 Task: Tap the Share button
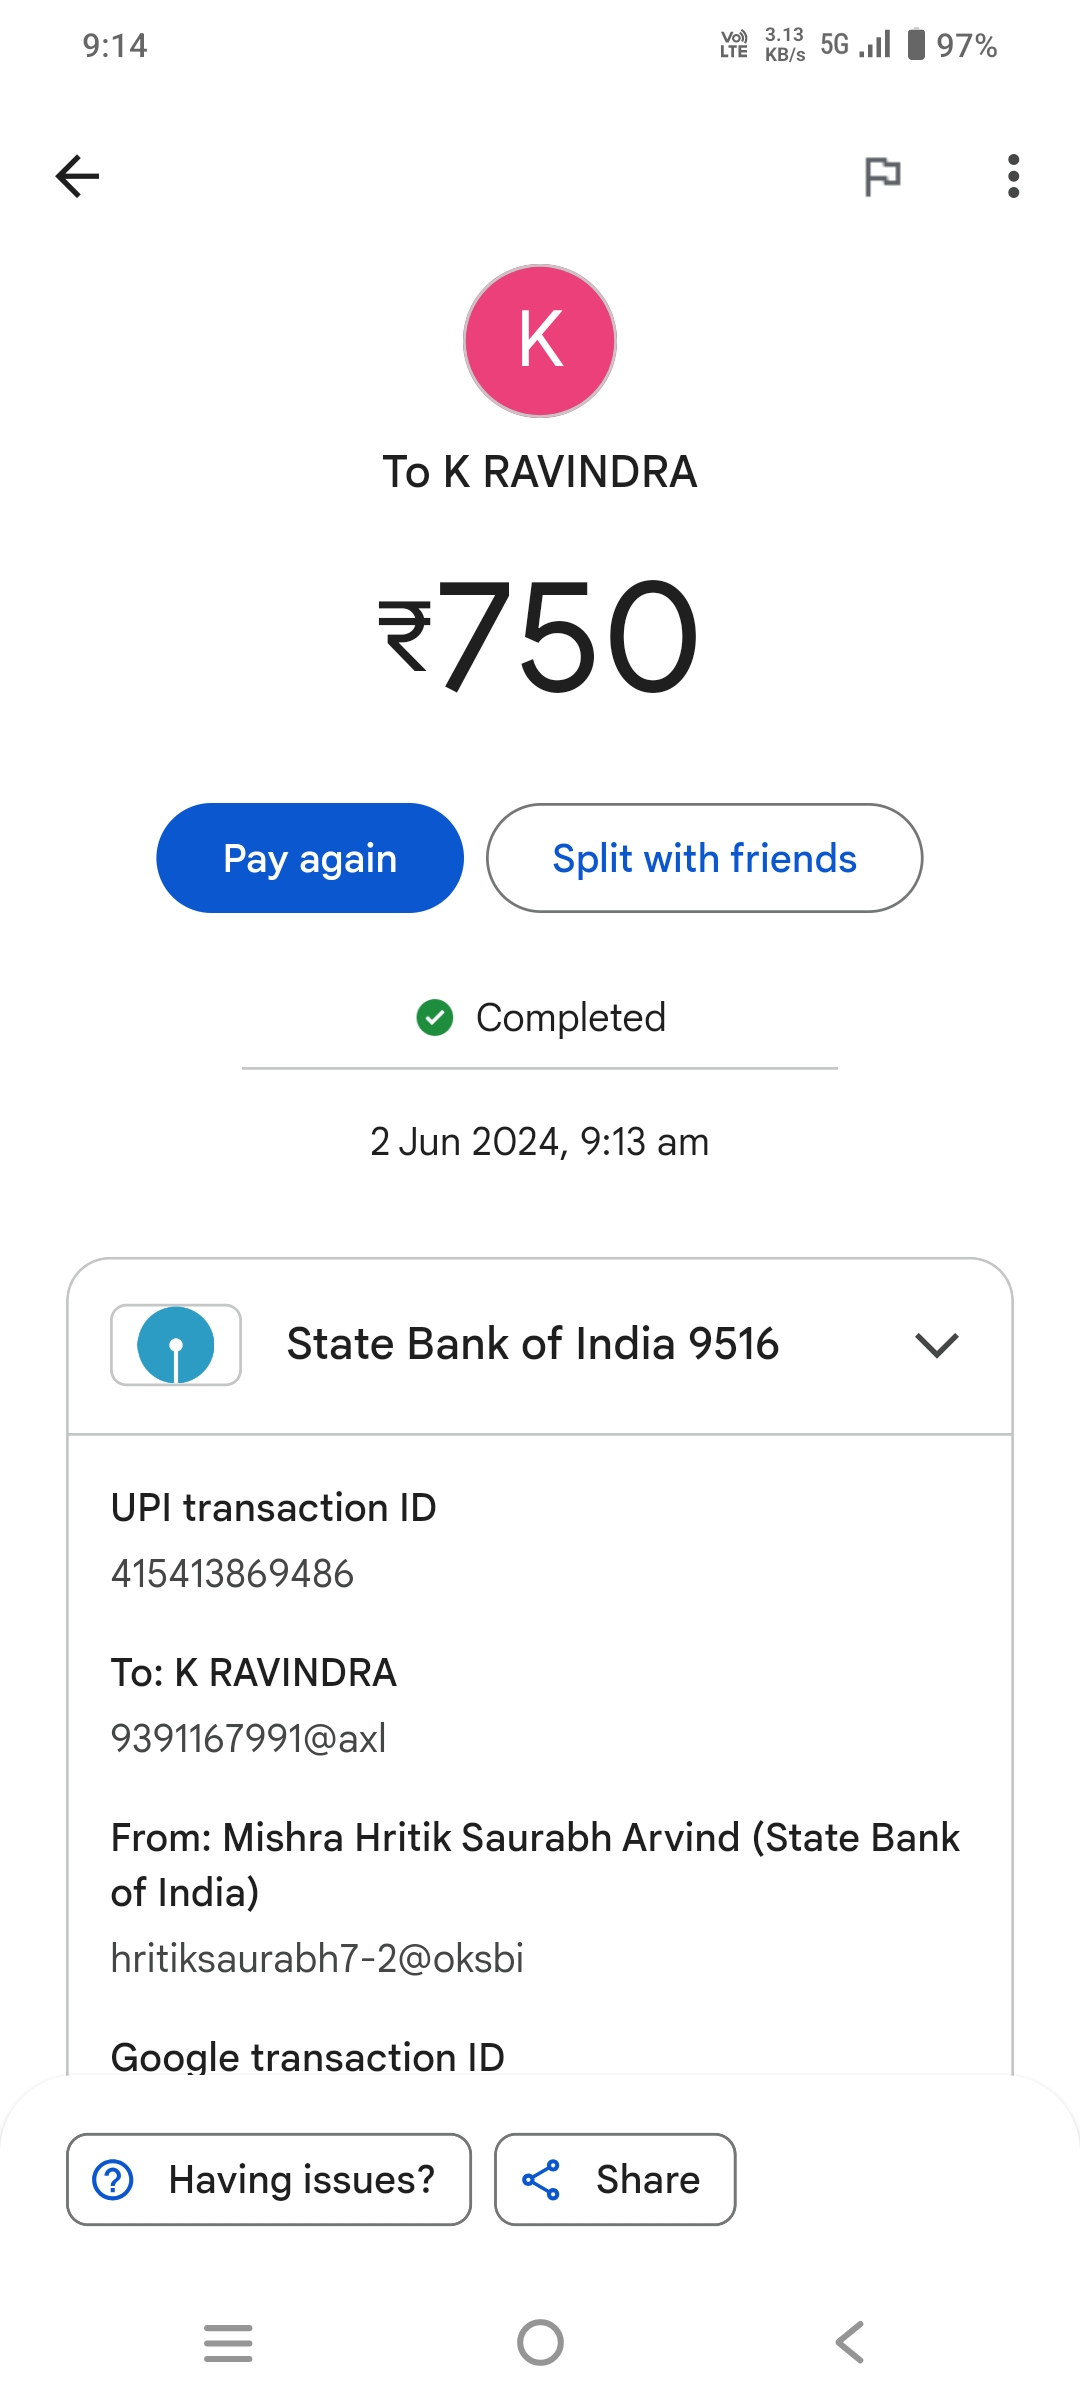tap(615, 2180)
